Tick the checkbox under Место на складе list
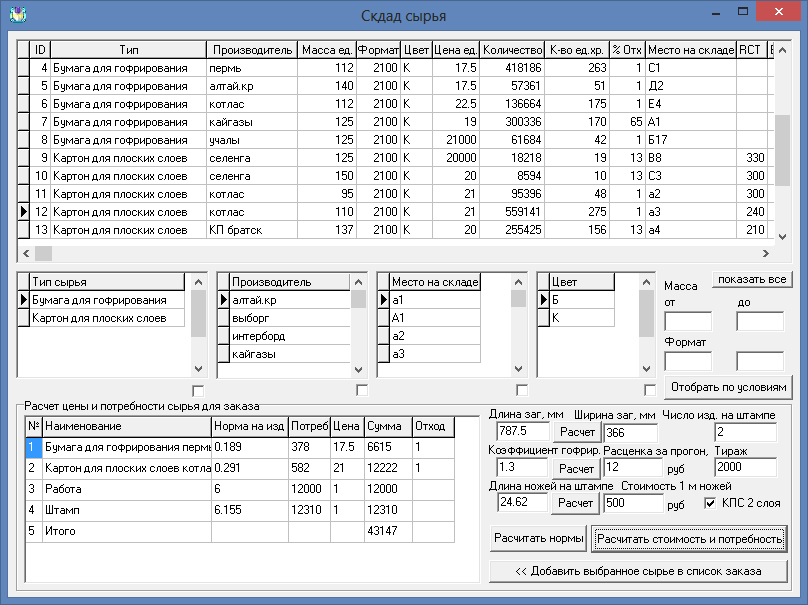Viewport: 808px width, 605px height. tap(522, 390)
